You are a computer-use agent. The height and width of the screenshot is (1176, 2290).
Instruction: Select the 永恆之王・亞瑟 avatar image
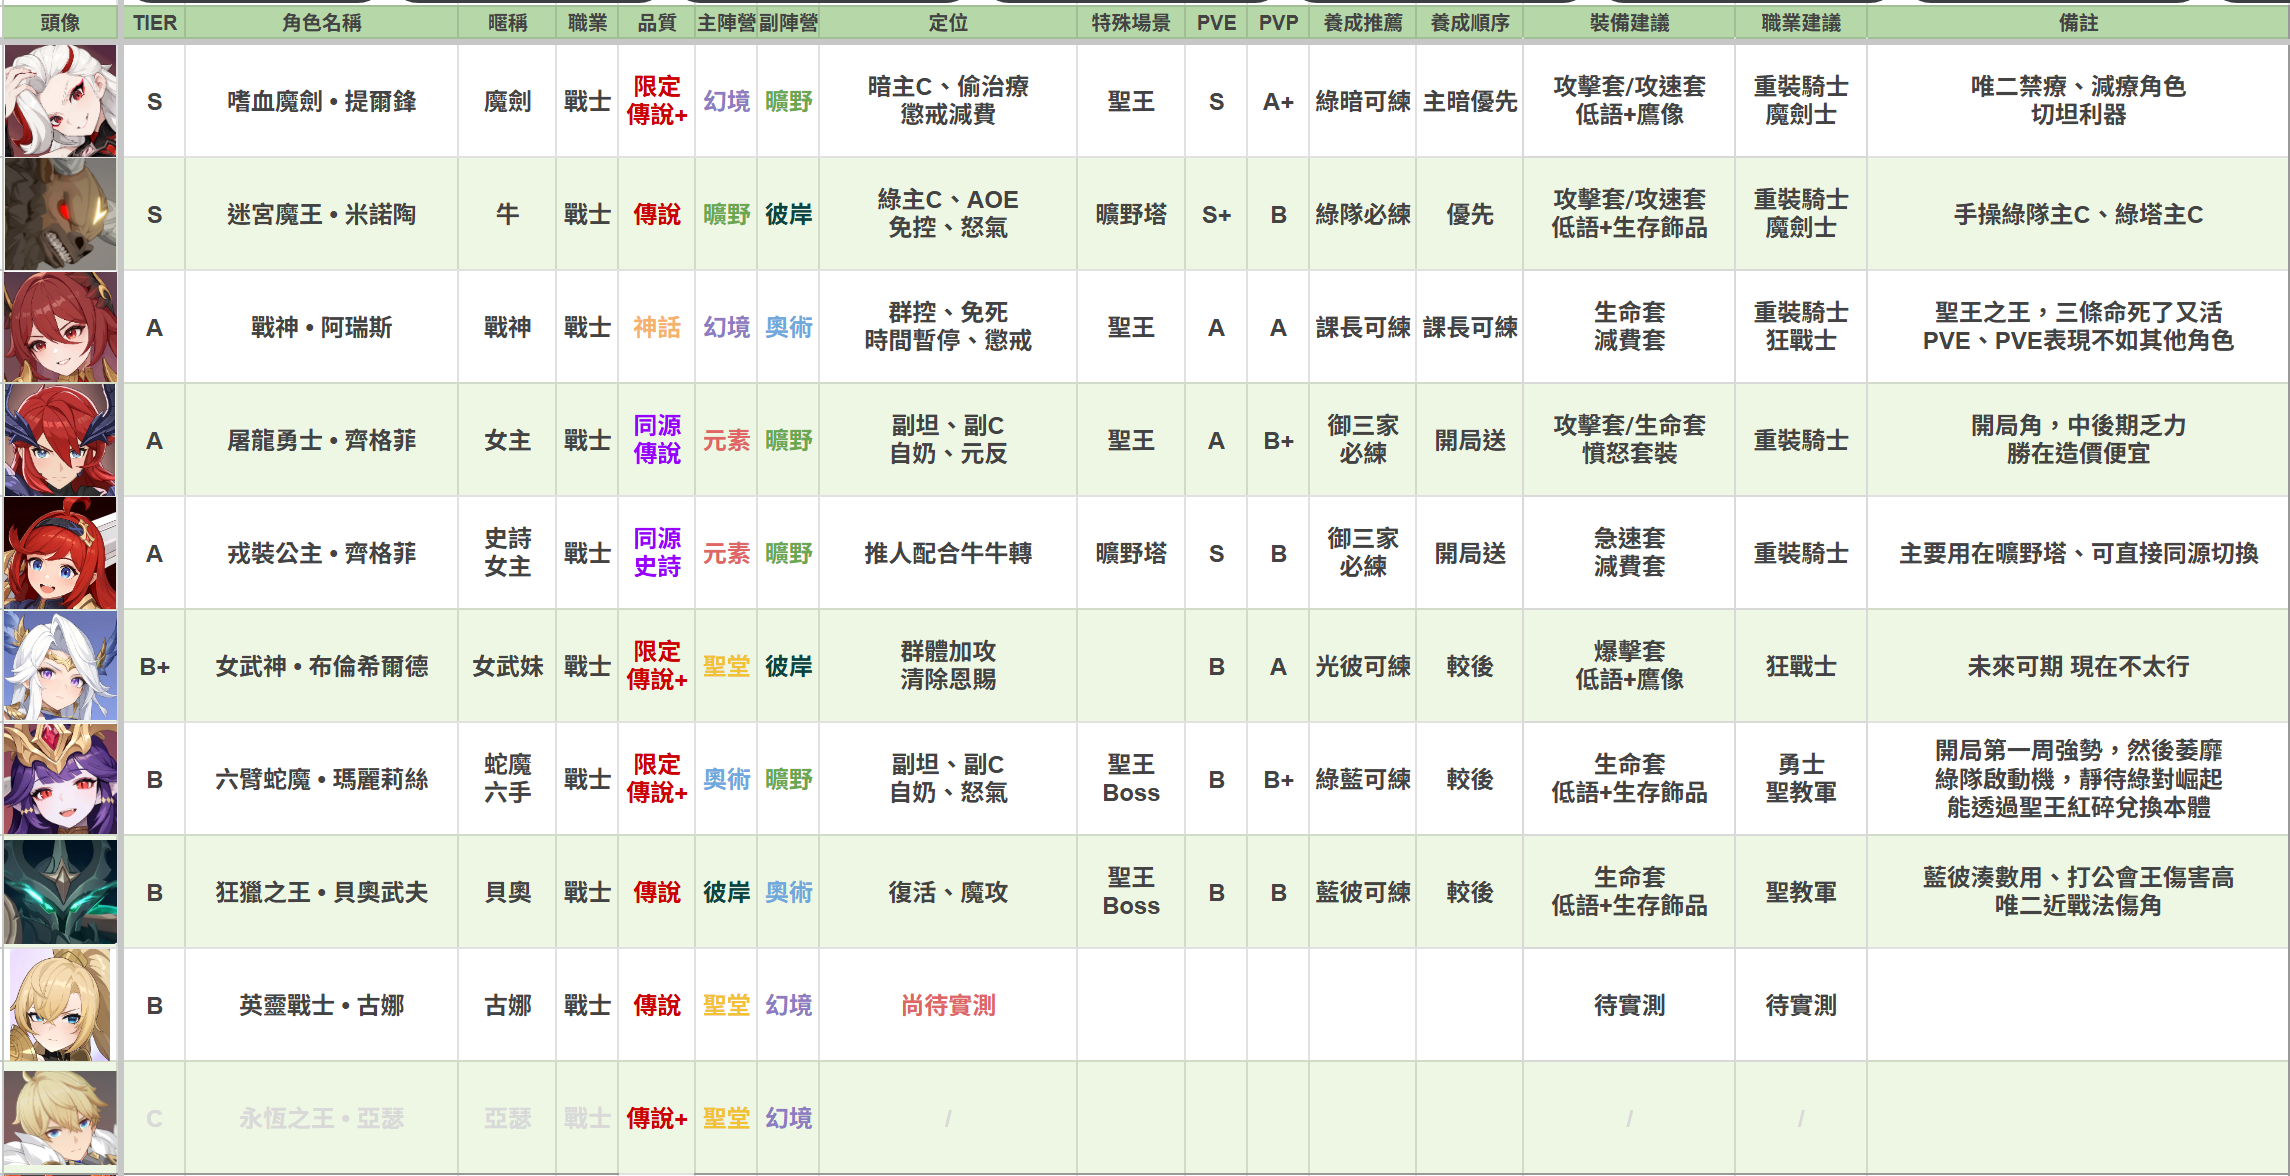click(60, 1118)
